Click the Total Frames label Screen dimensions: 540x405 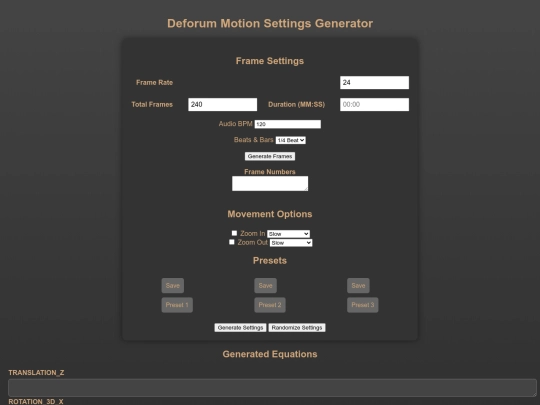[x=152, y=104]
